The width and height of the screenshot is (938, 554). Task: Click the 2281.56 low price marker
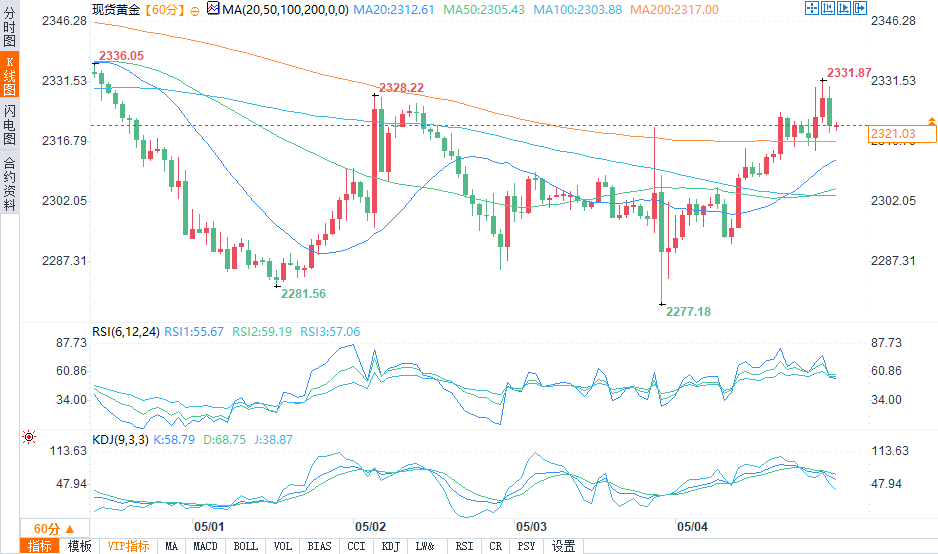[x=303, y=294]
